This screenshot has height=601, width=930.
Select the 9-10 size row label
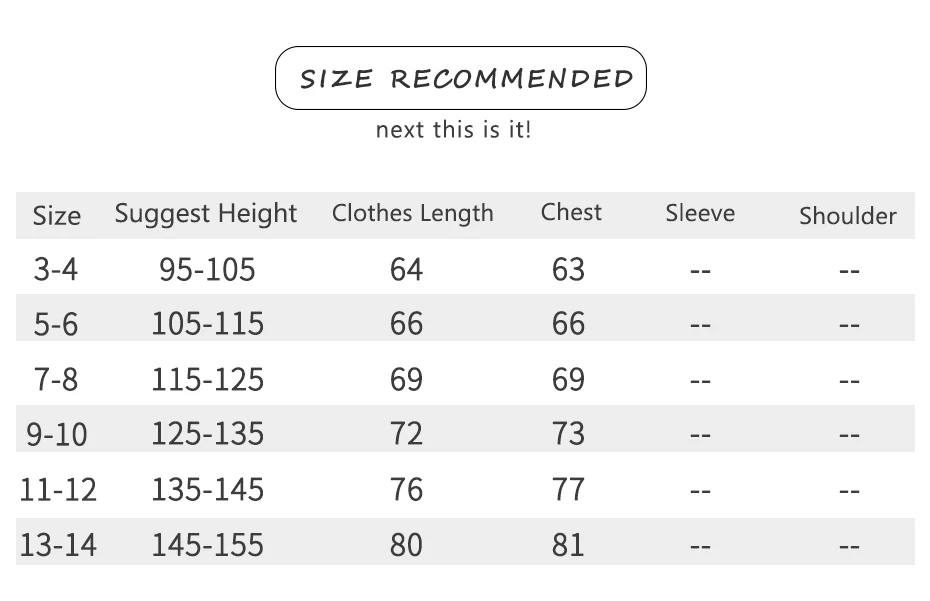click(57, 434)
